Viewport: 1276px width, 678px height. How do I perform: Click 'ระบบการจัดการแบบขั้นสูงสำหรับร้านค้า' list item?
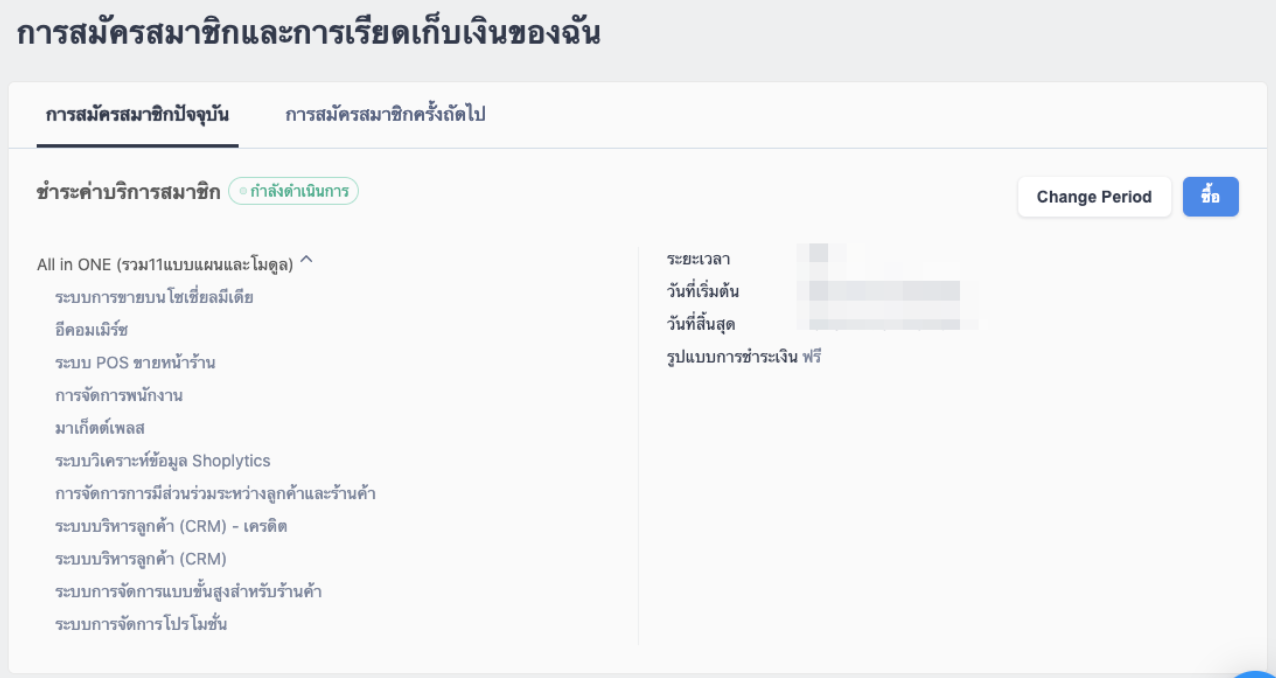(x=188, y=592)
